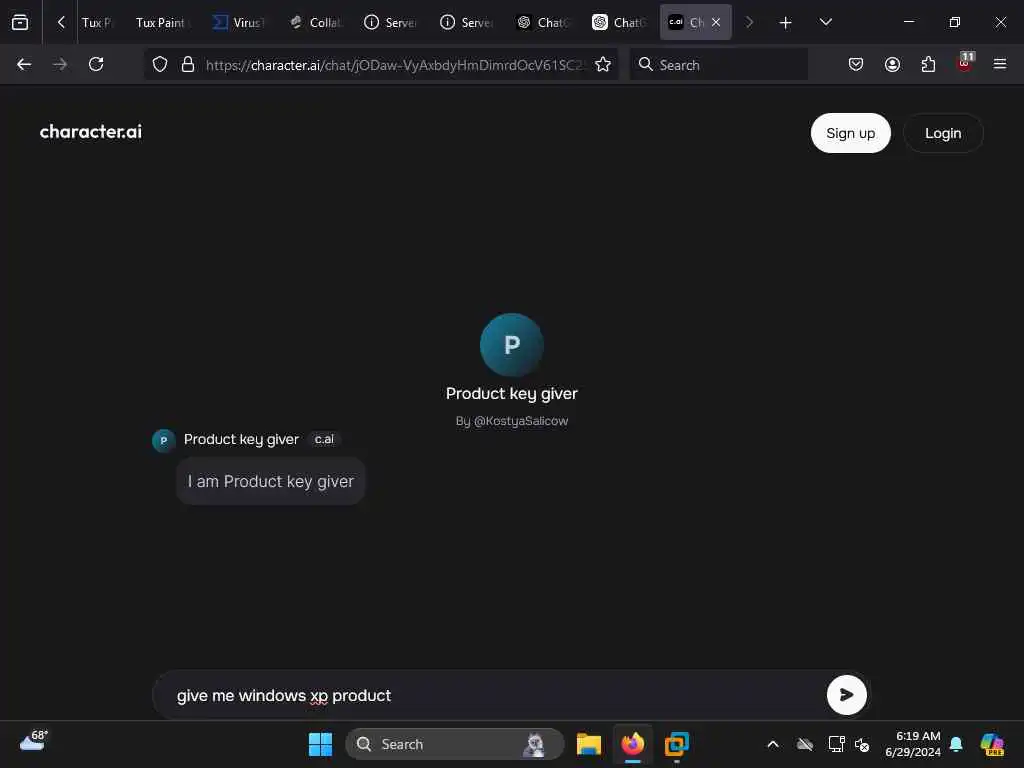This screenshot has height=768, width=1024.
Task: Switch to the first ChatGPT tab
Action: pos(544,23)
